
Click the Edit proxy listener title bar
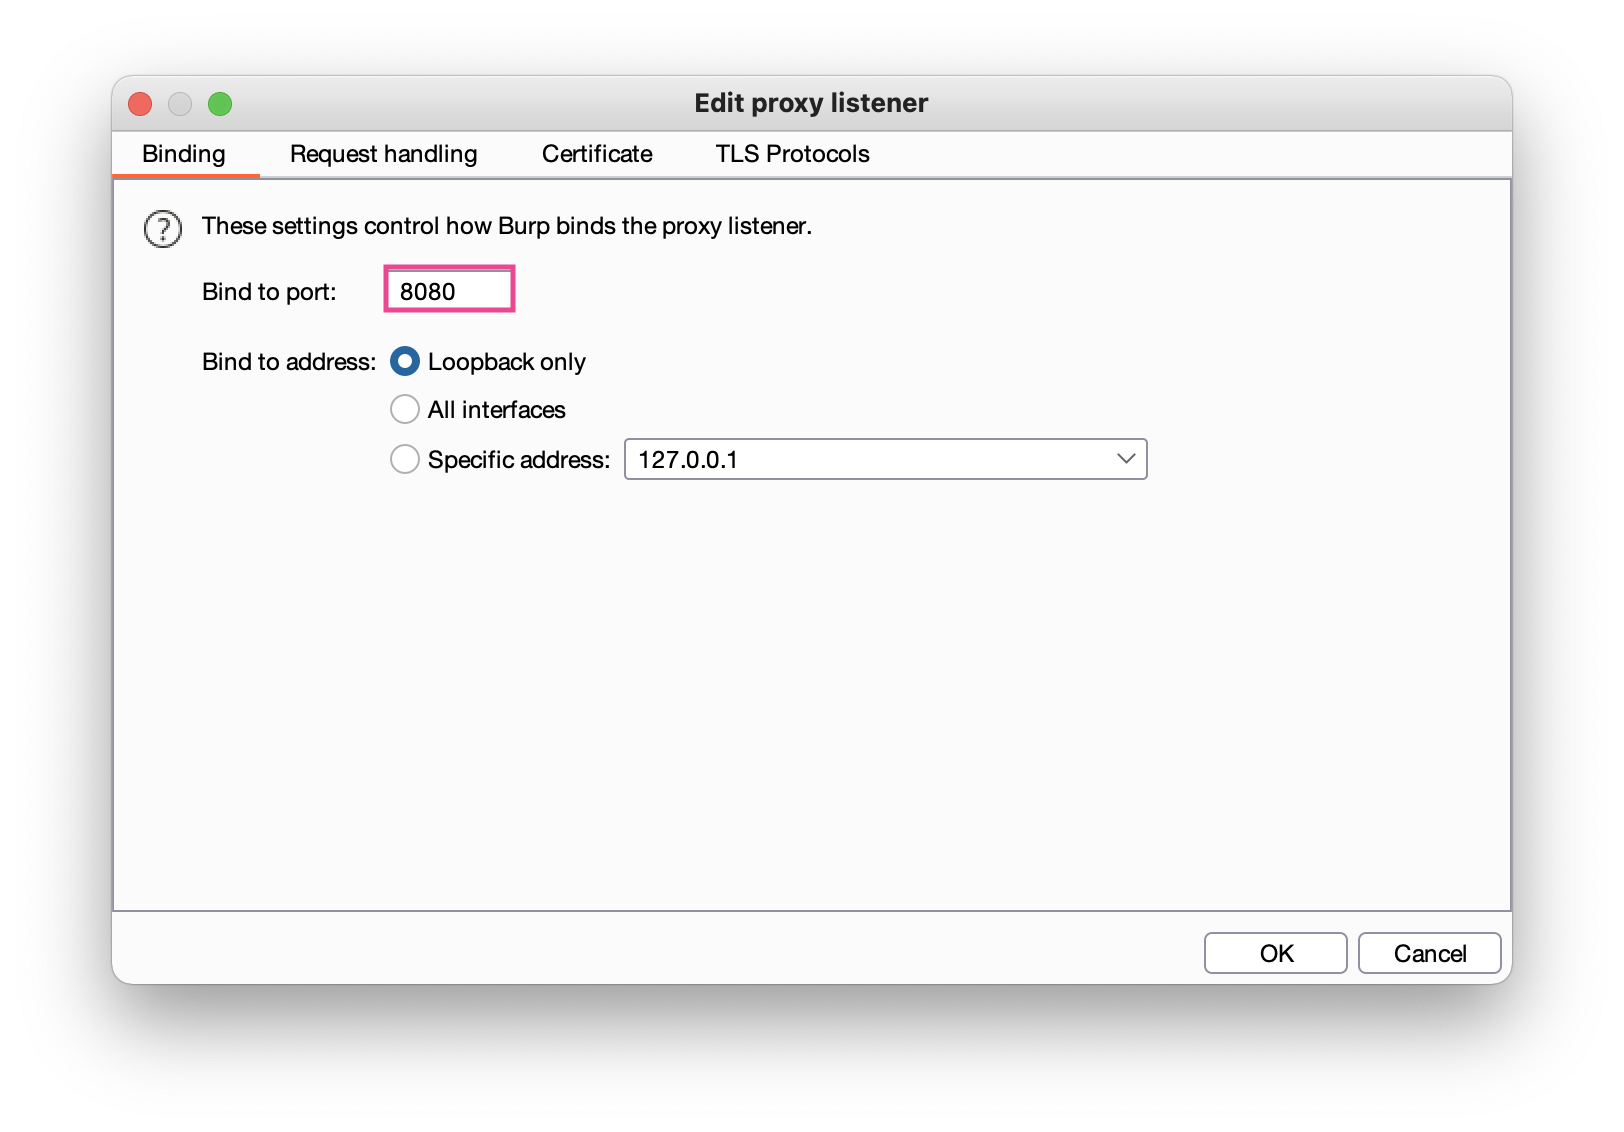812,103
